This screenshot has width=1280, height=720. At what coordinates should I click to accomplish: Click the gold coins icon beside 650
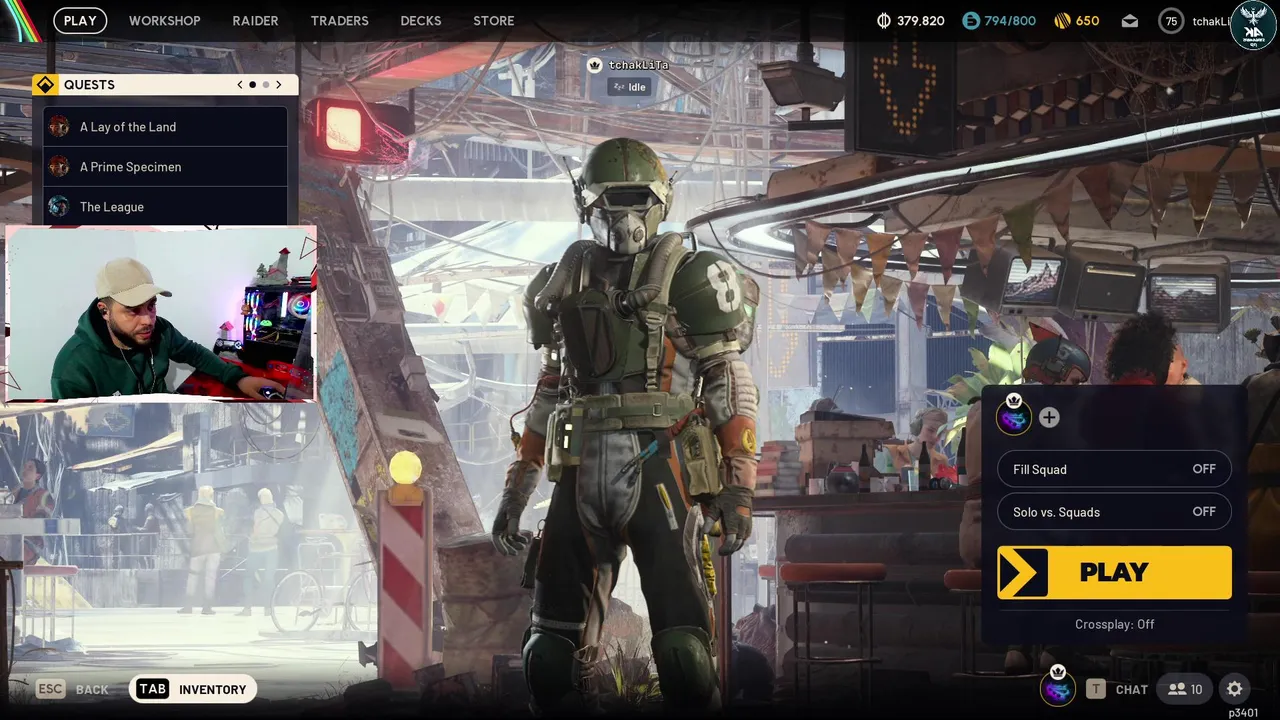pos(1062,21)
